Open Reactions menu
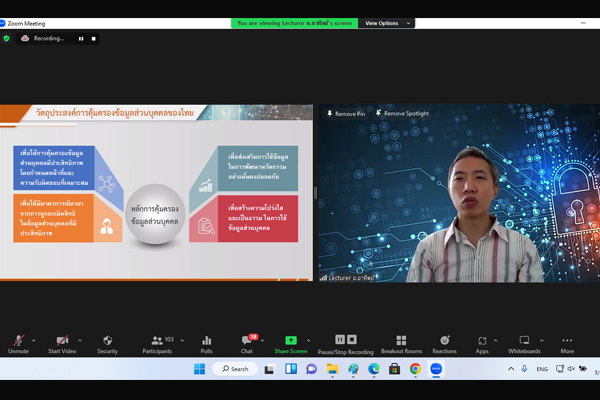600x400 pixels. click(445, 344)
